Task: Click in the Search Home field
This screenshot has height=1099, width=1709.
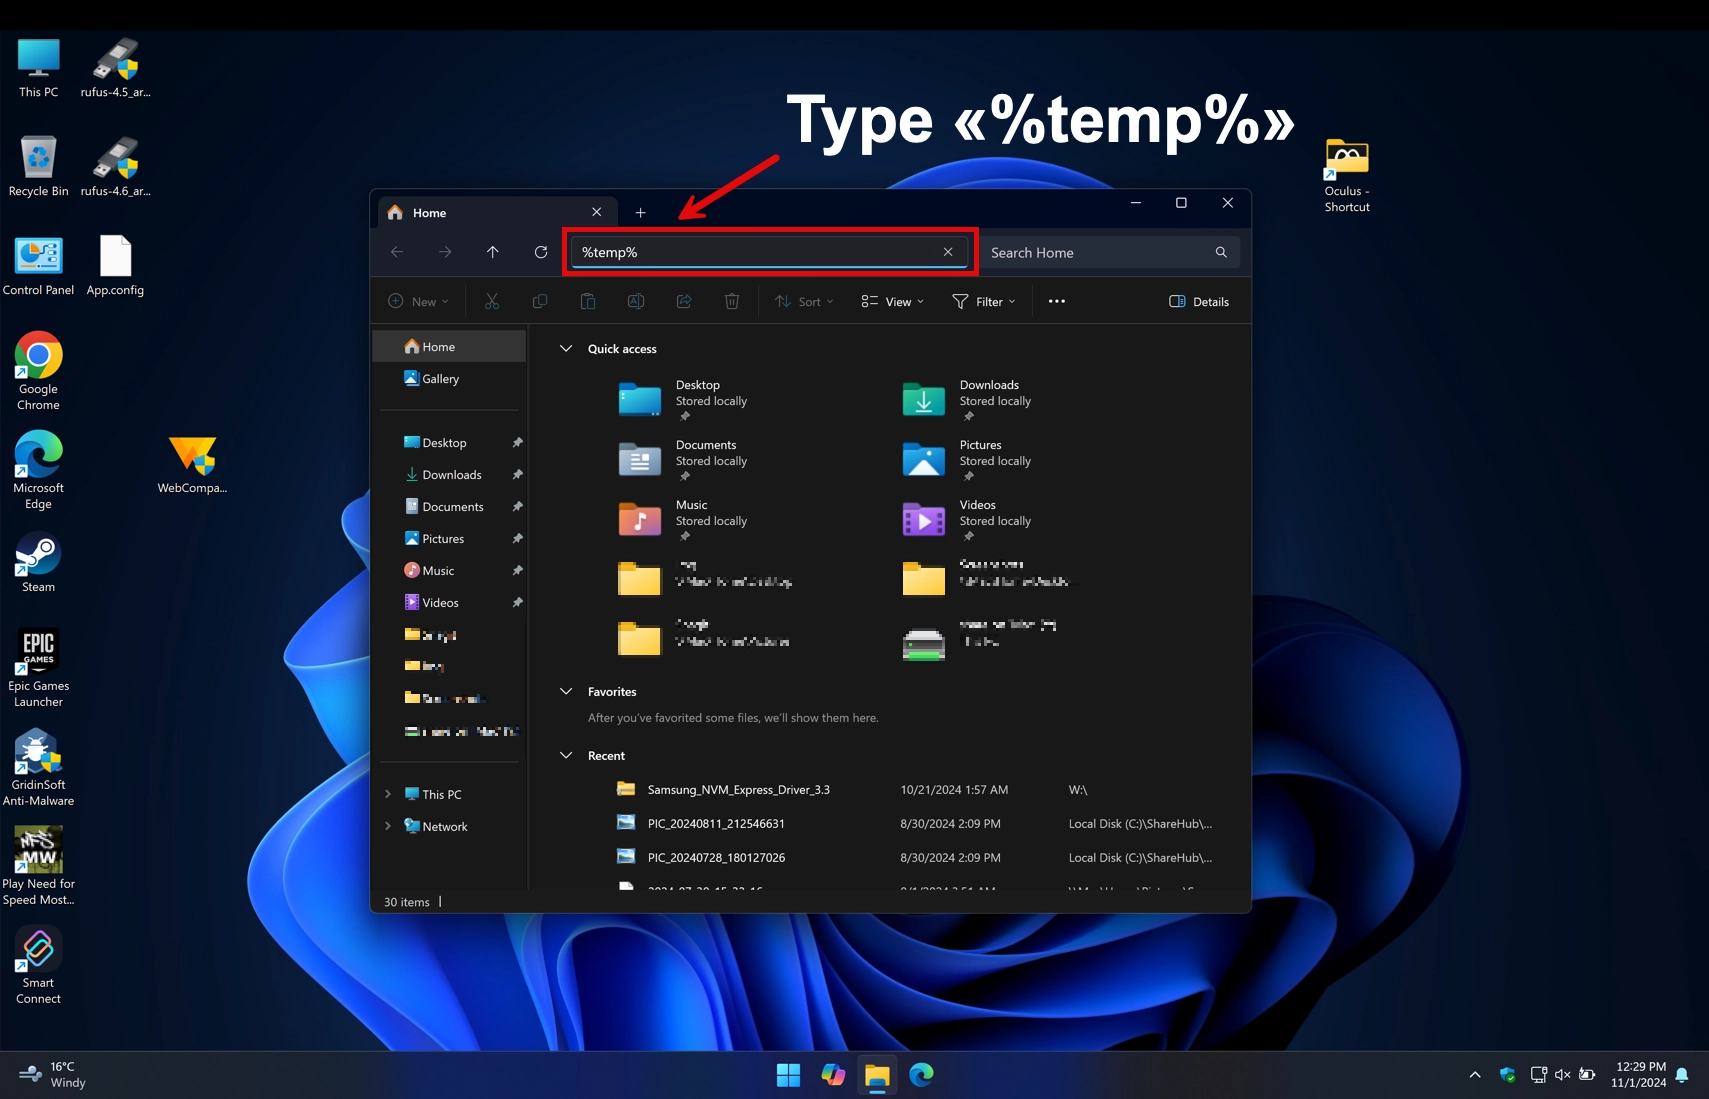Action: pyautogui.click(x=1090, y=252)
